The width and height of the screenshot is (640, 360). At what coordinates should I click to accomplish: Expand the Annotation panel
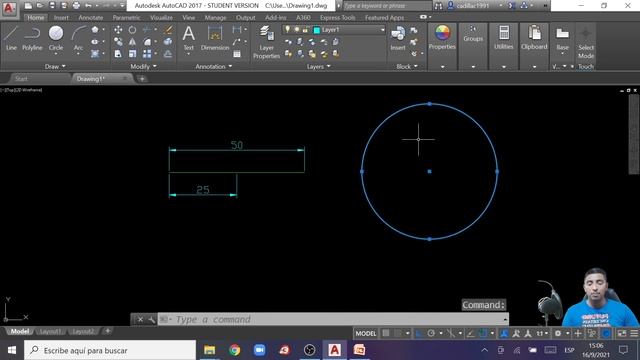[213, 66]
